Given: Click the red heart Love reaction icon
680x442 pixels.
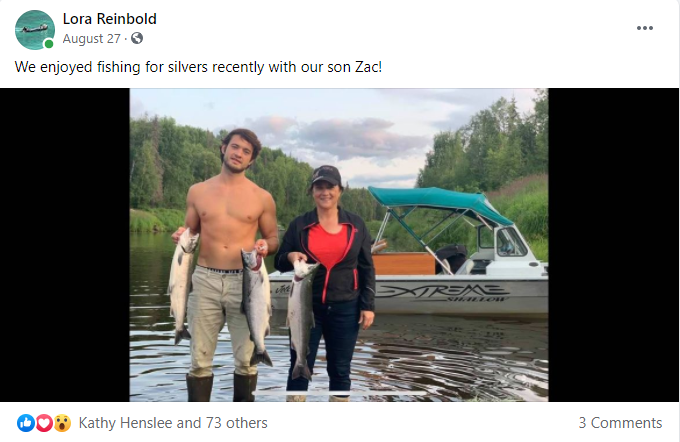Looking at the screenshot, I should (x=44, y=422).
